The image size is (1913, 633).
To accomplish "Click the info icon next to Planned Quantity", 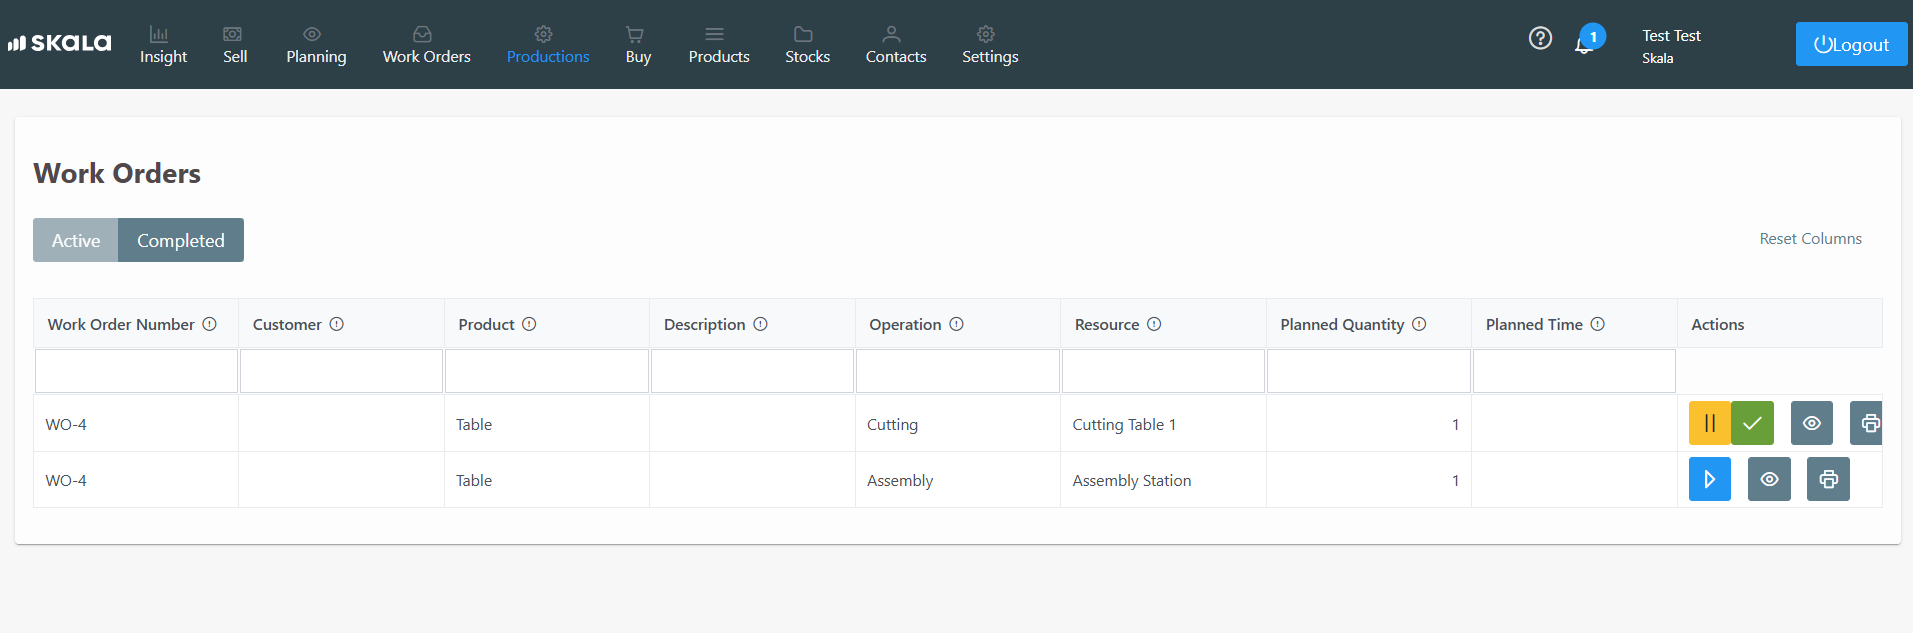I will click(x=1418, y=324).
